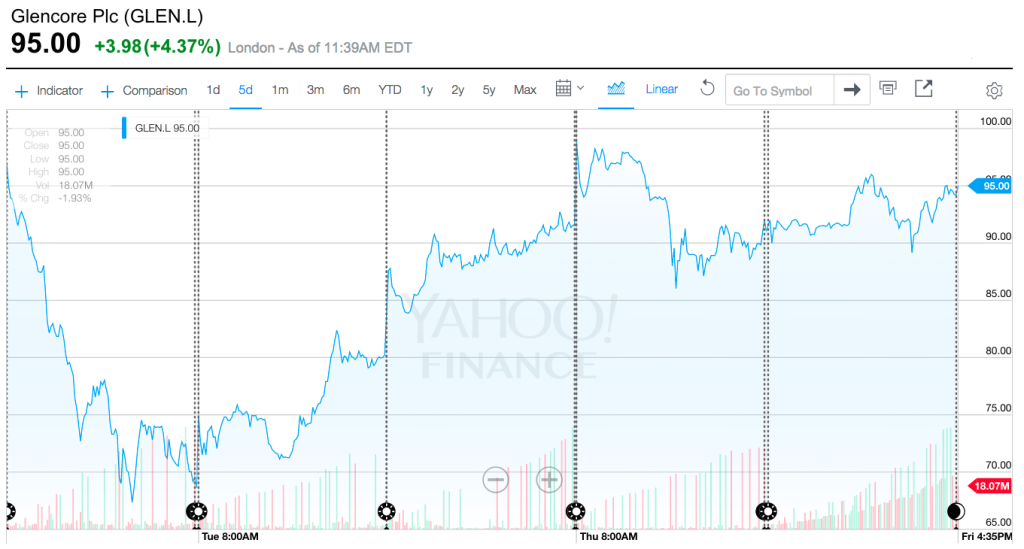Click the moon event marker on Friday
Image resolution: width=1024 pixels, height=549 pixels.
pos(956,512)
